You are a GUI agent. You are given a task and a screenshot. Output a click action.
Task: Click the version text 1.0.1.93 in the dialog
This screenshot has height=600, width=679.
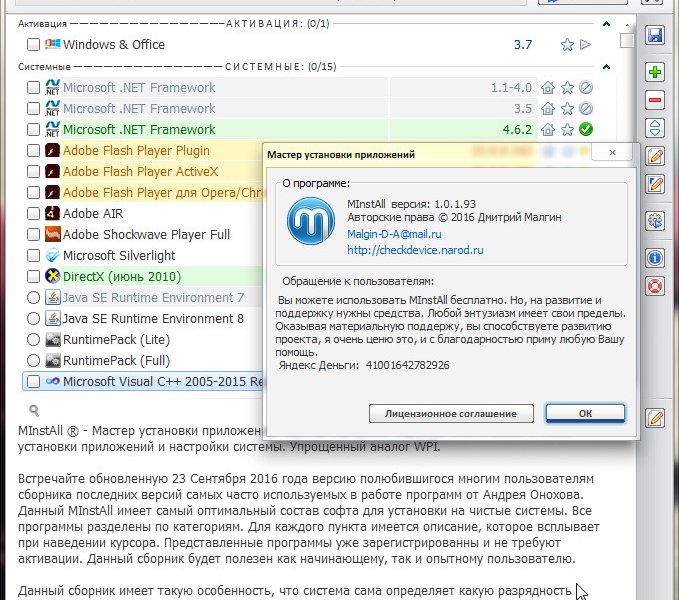coord(455,204)
